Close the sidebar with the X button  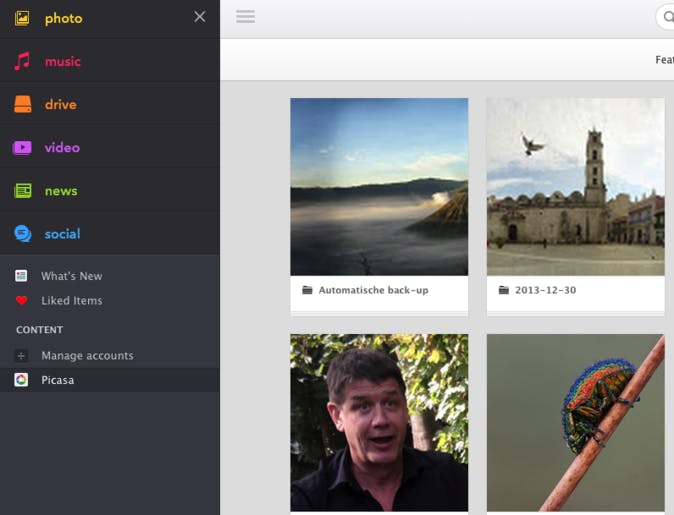pyautogui.click(x=199, y=17)
